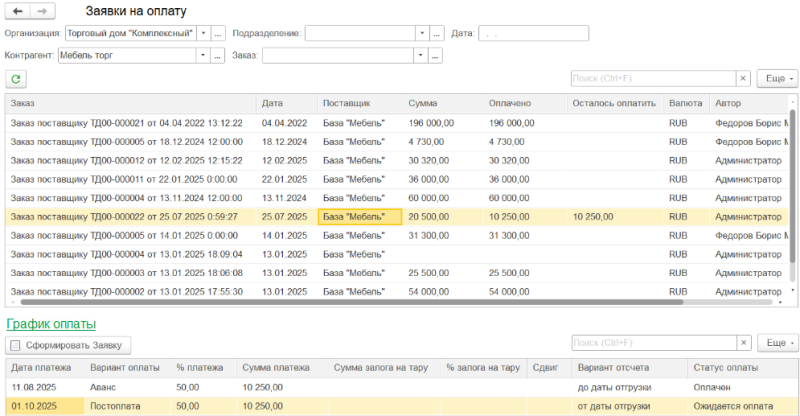Open selection ellipsis next to Организация field
800x416 pixels.
(219, 33)
